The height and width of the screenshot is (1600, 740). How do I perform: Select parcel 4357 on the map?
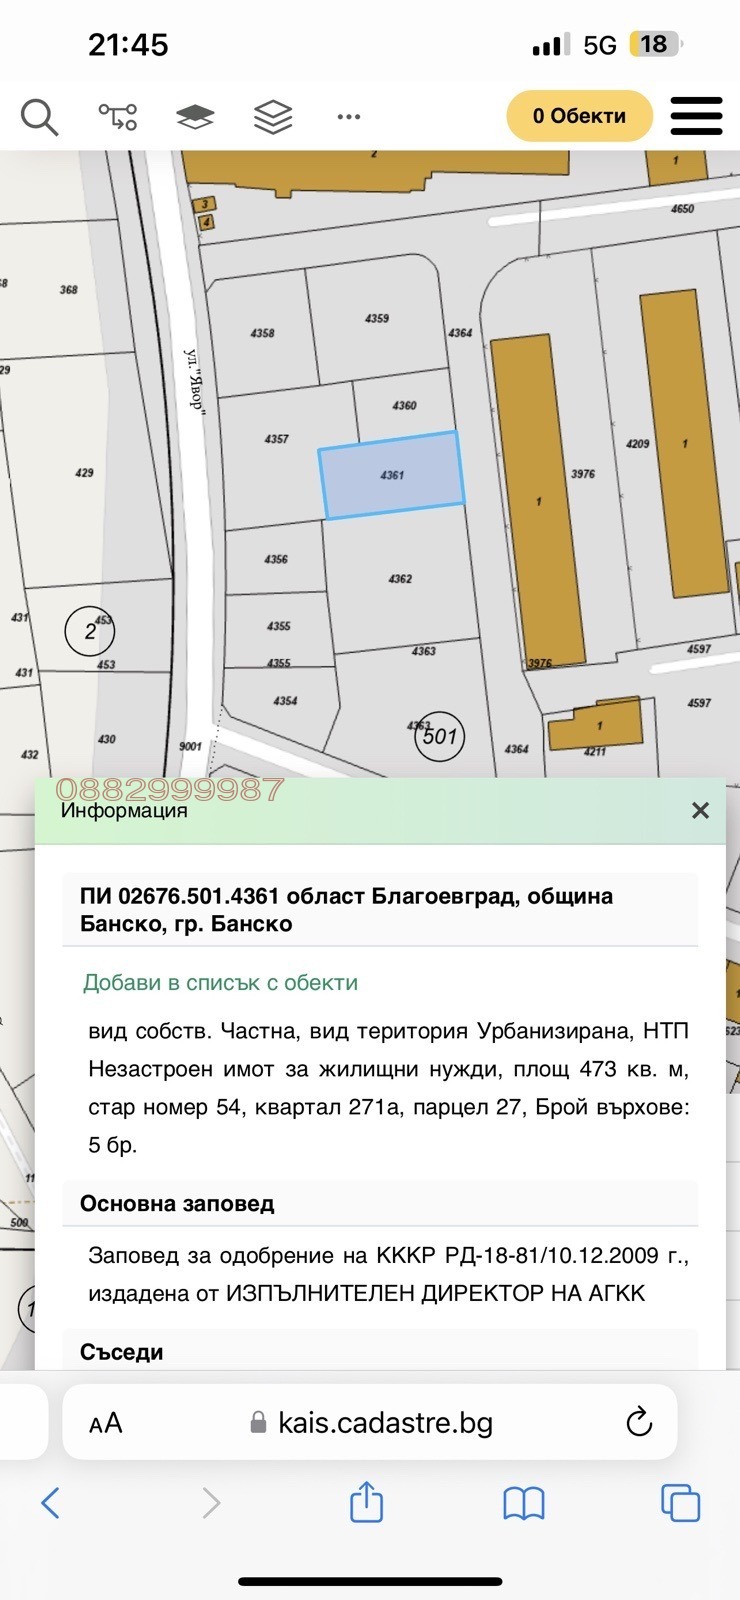point(277,440)
